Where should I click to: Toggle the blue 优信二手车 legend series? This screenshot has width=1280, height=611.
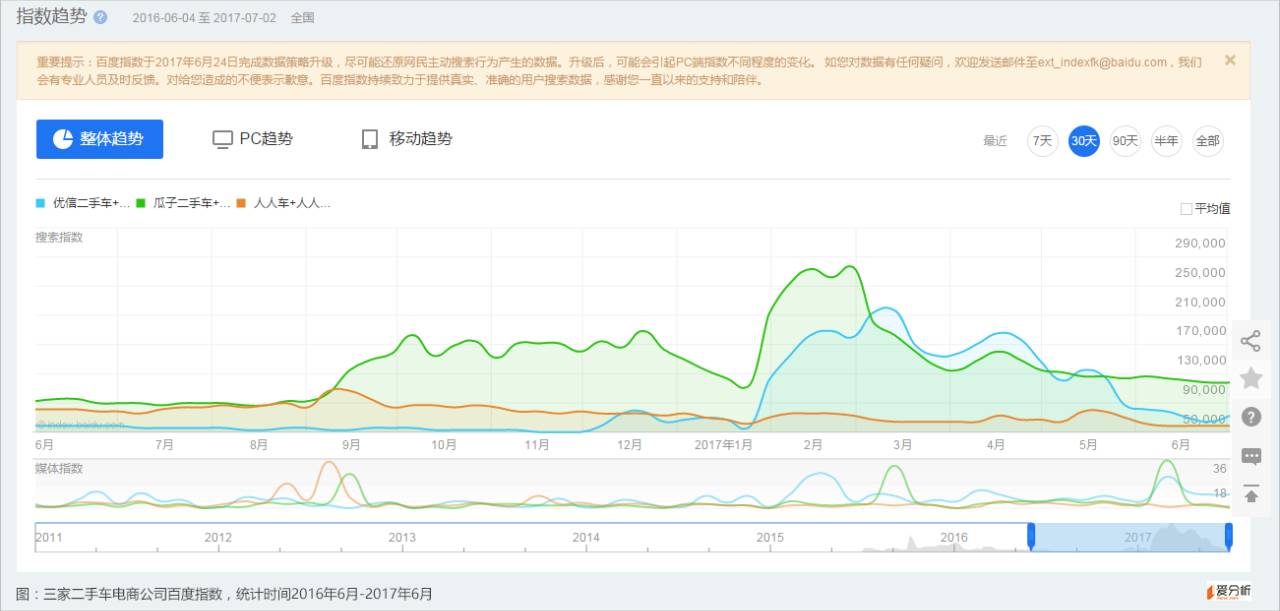(x=84, y=203)
